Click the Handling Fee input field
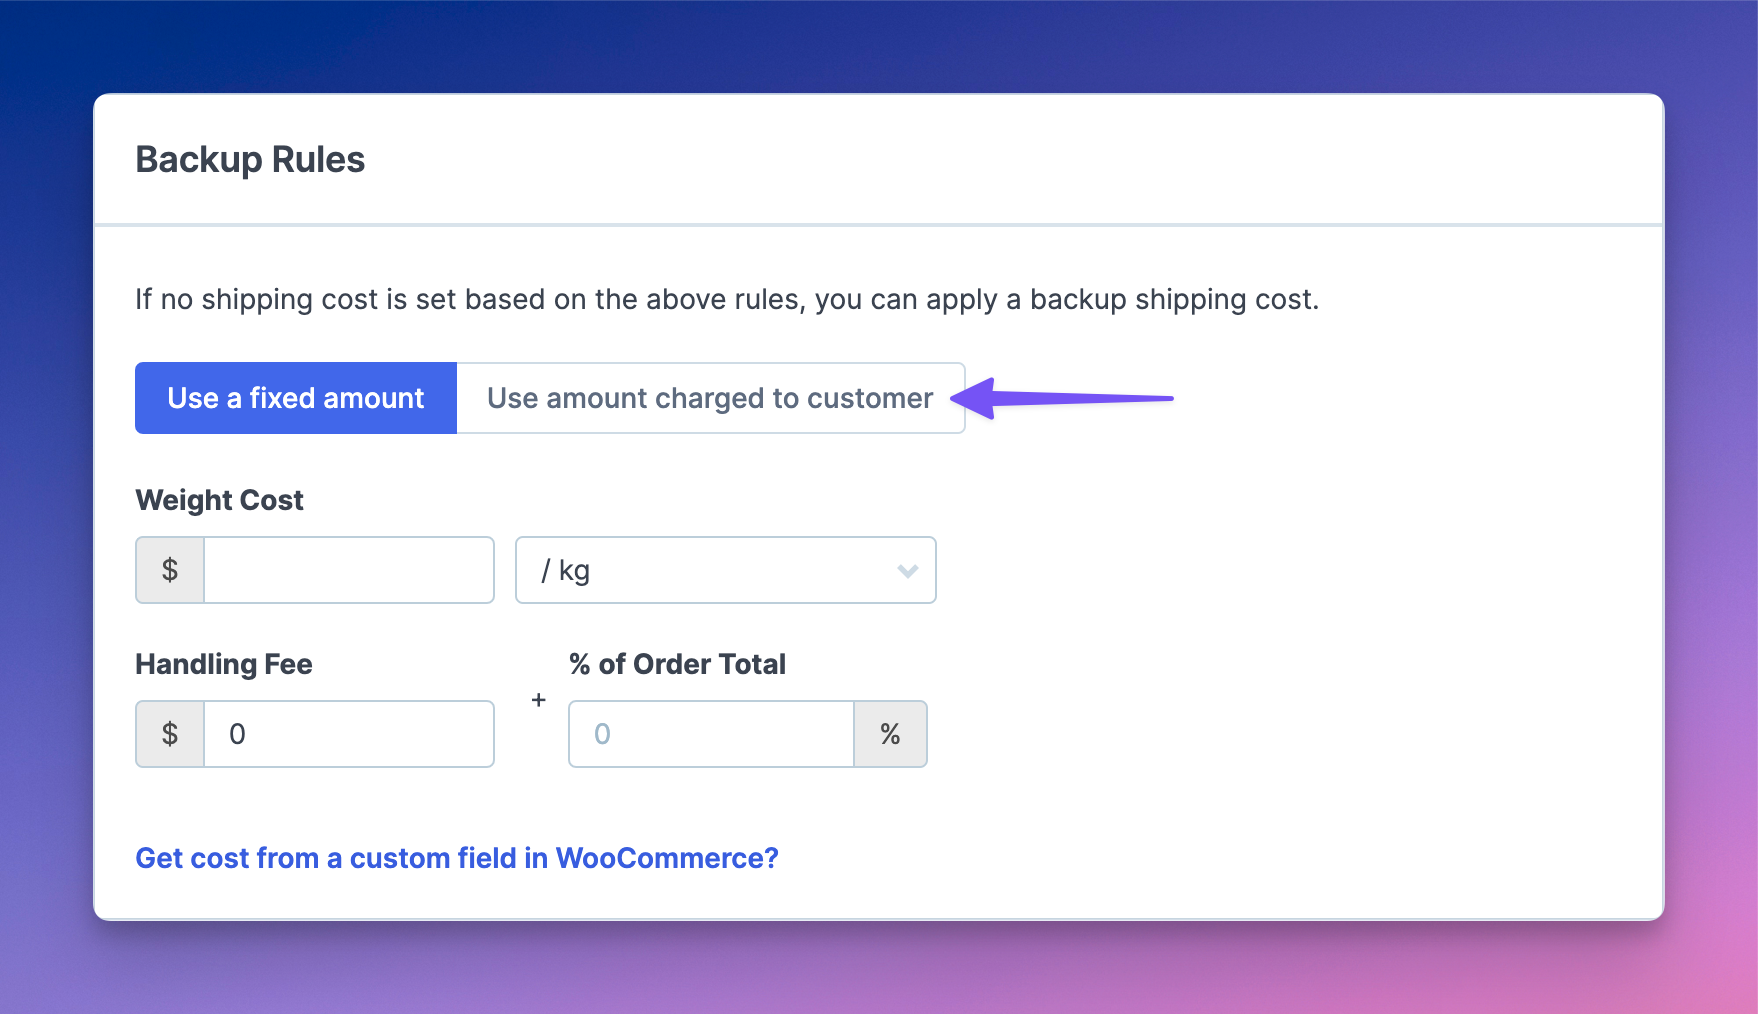1758x1014 pixels. point(349,734)
